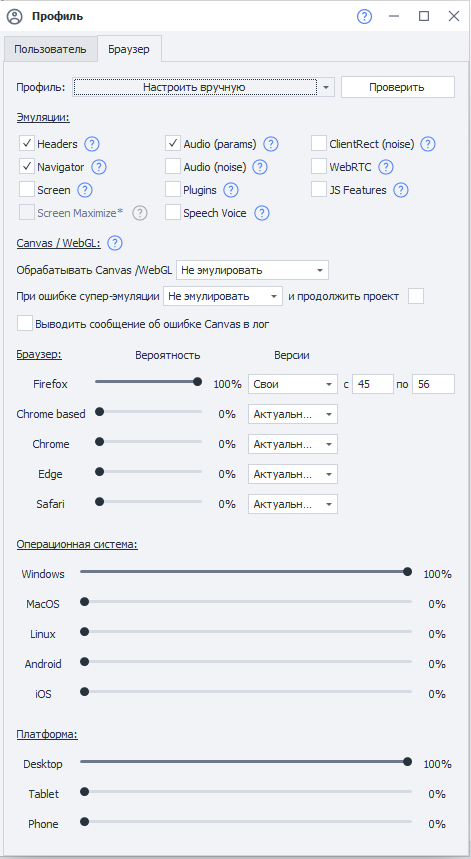Viewport: 471px width, 859px height.
Task: Click help icon beside Canvas / WebGL heading
Action: point(114,243)
